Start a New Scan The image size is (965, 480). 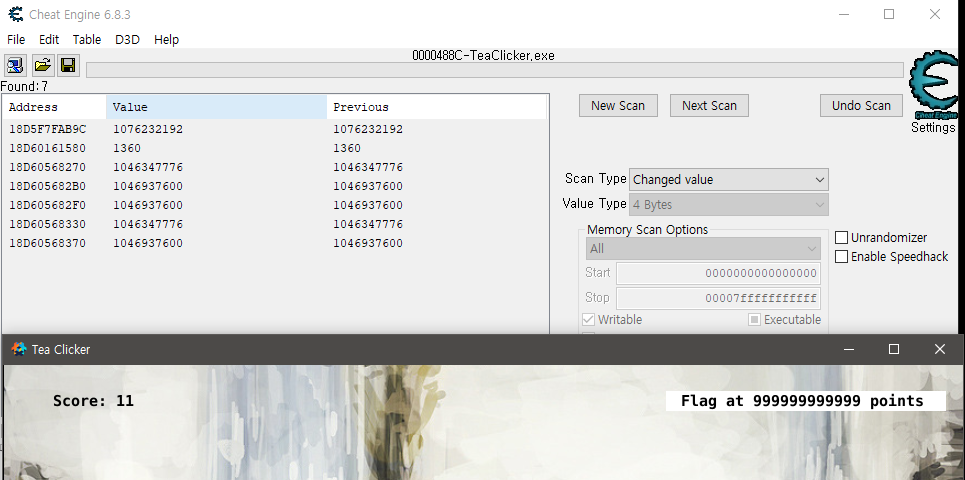click(618, 105)
